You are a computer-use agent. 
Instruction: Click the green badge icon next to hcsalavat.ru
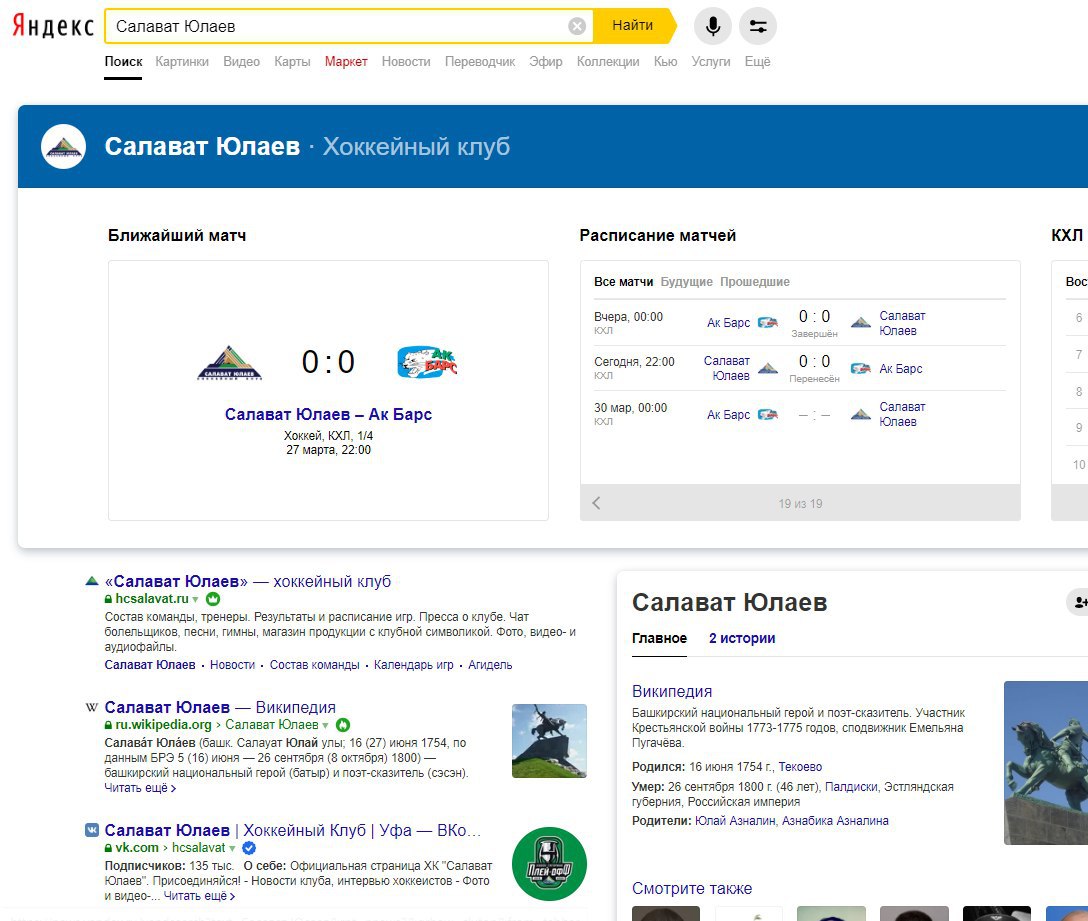(213, 599)
